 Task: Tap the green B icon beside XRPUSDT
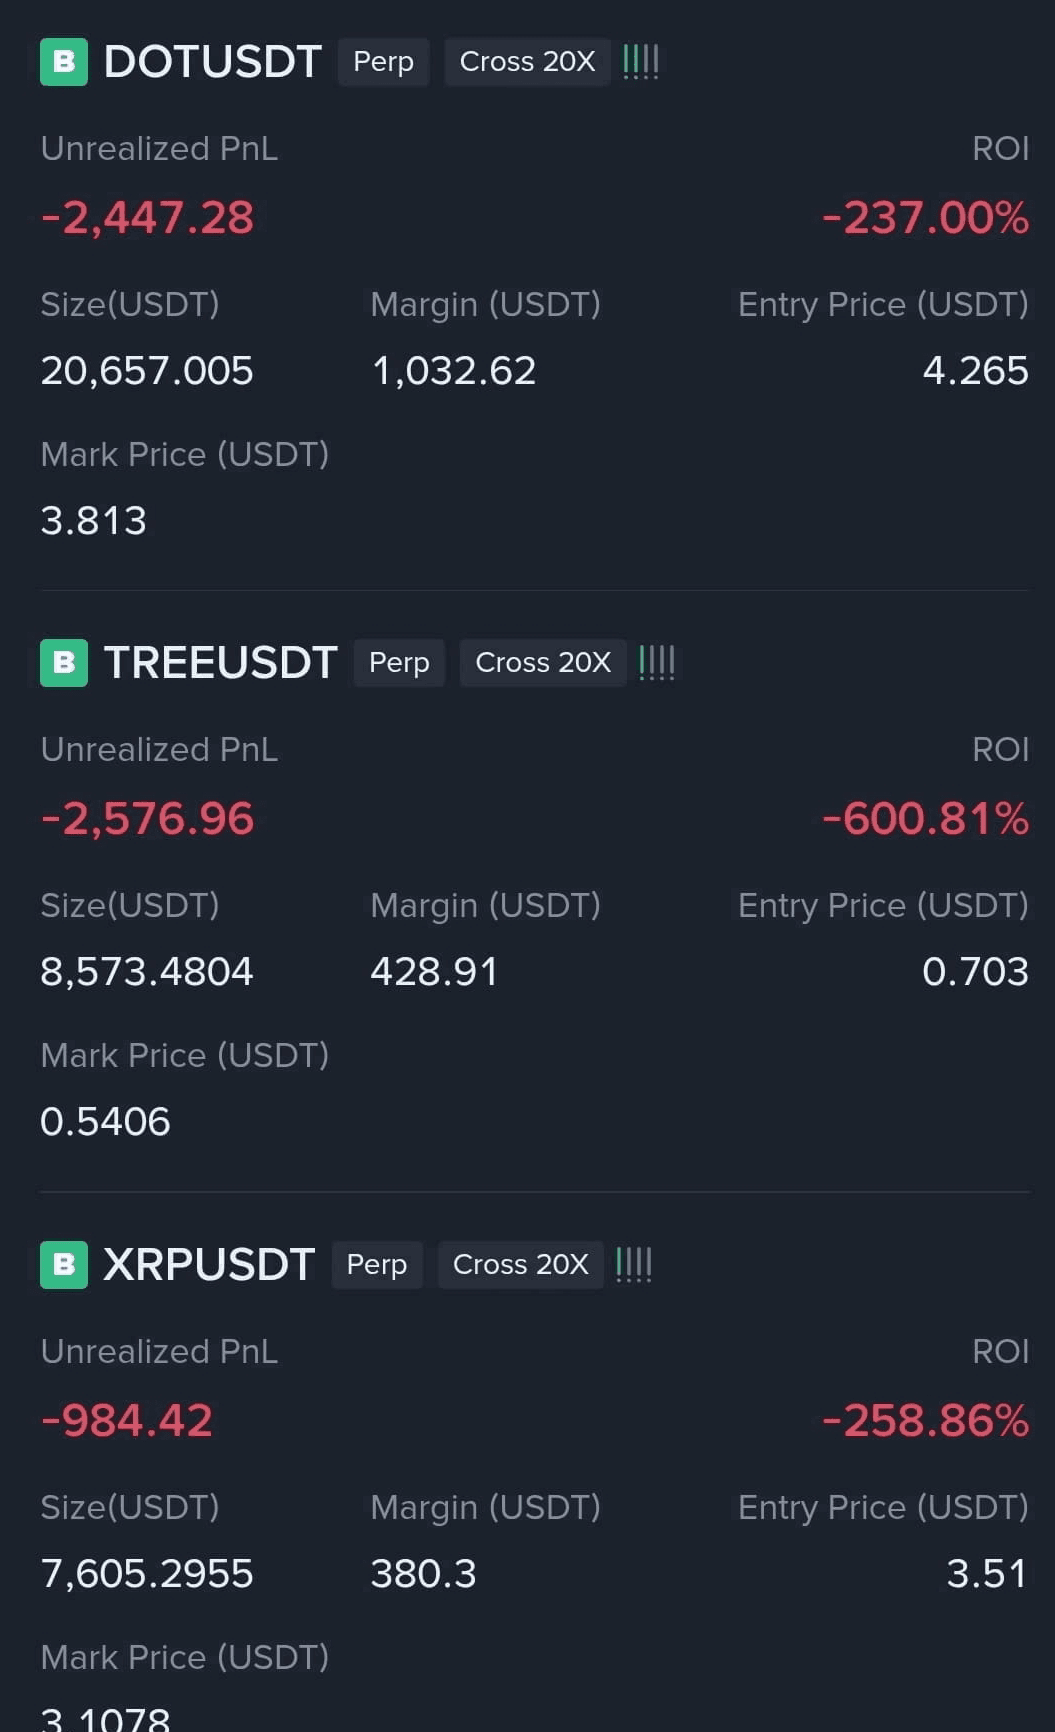coord(64,1265)
